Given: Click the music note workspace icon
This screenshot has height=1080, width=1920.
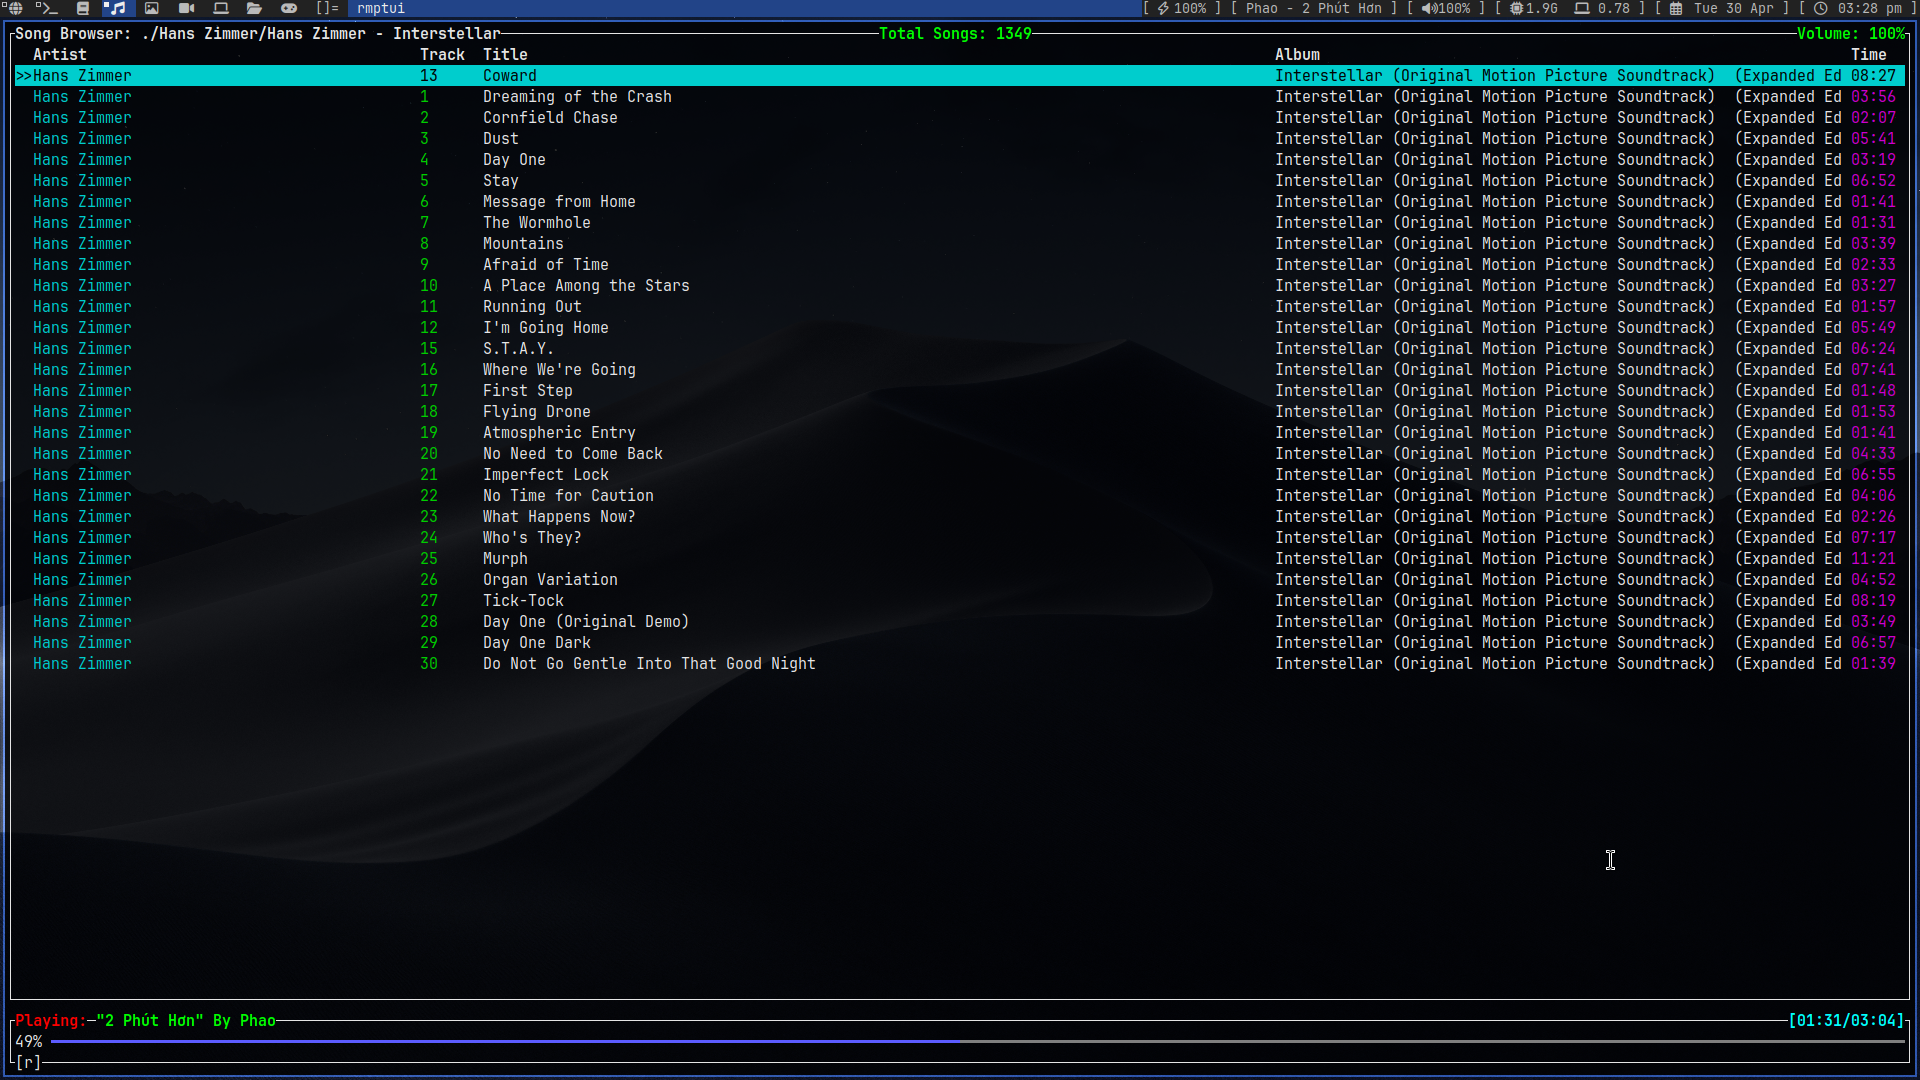Looking at the screenshot, I should (116, 8).
